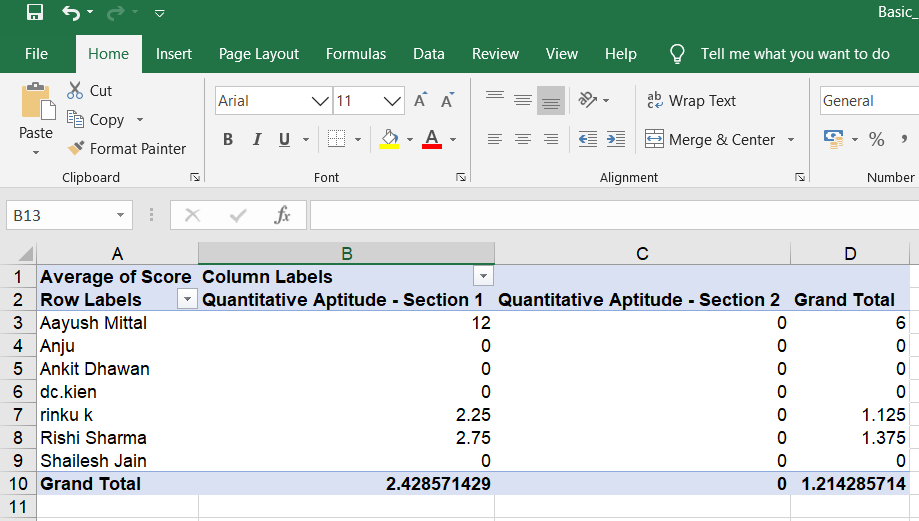Open the Column Labels filter dropdown
The height and width of the screenshot is (521, 919).
tap(484, 276)
